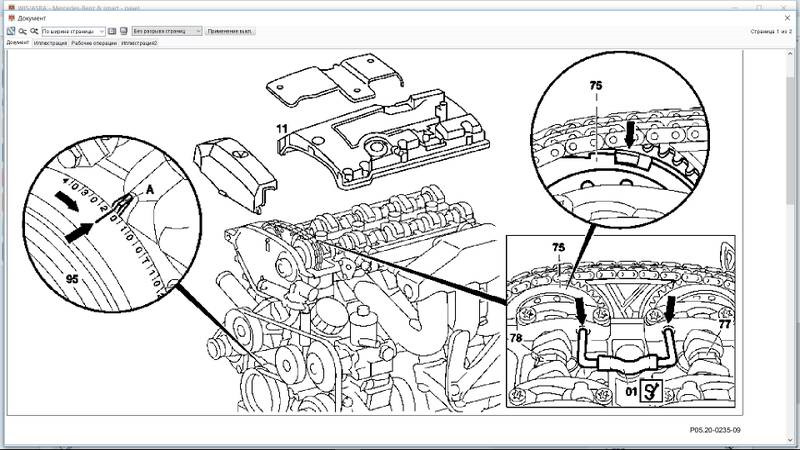Click the Документ window app icon
This screenshot has width=800, height=450.
[x=11, y=18]
